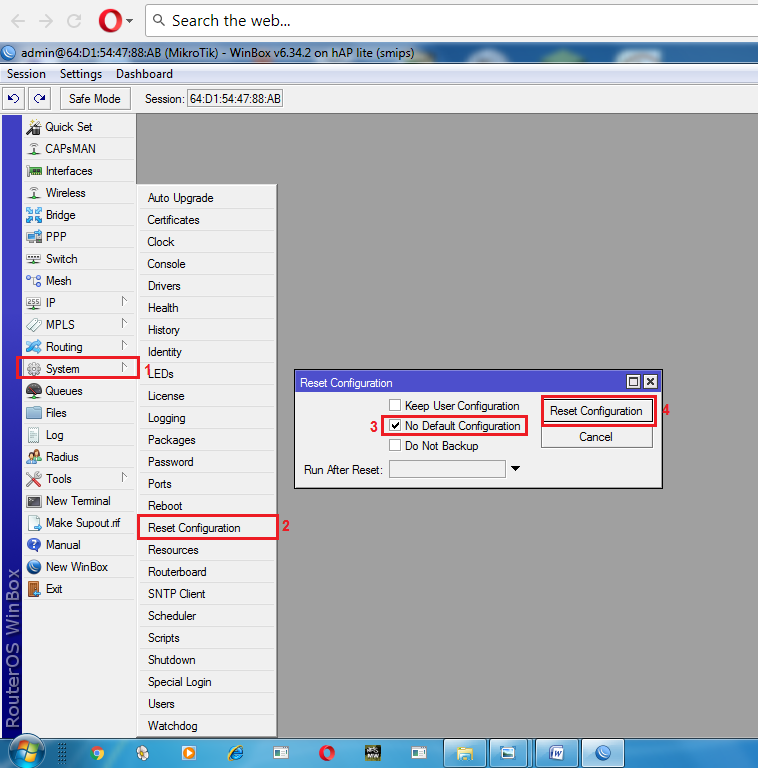
Task: Select Reset Configuration in System submenu
Action: click(207, 528)
